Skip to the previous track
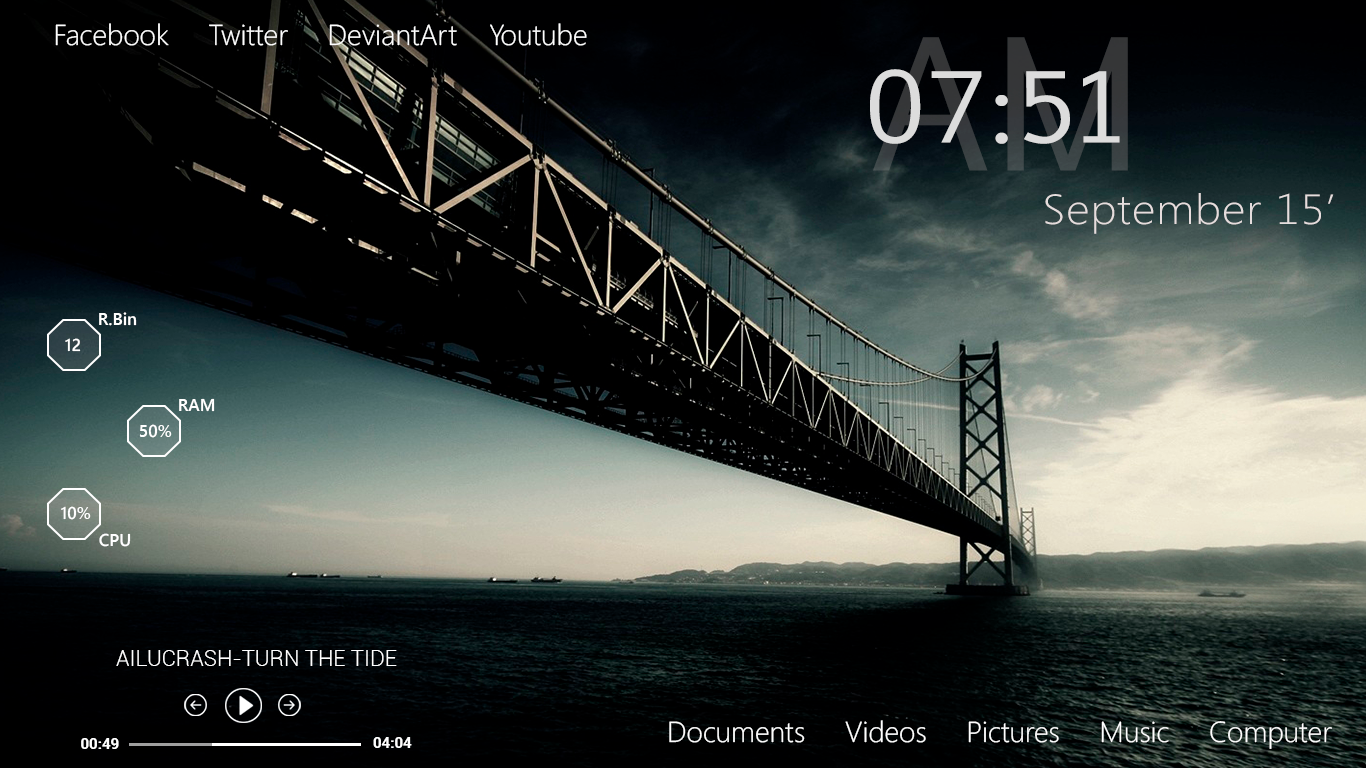 coord(195,705)
